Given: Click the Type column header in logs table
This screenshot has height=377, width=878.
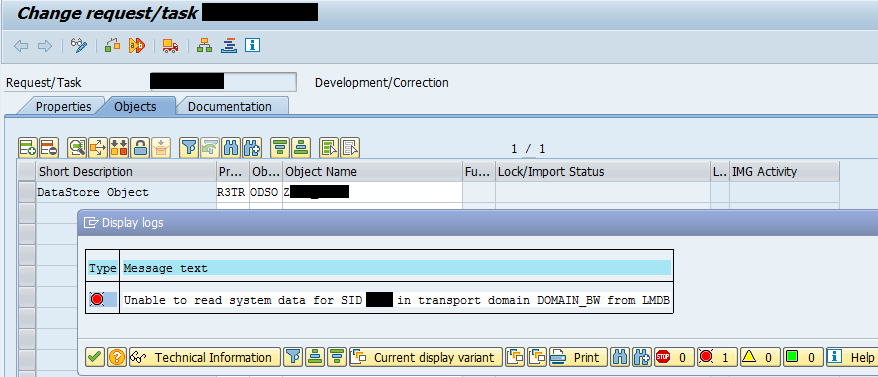Looking at the screenshot, I should [102, 268].
